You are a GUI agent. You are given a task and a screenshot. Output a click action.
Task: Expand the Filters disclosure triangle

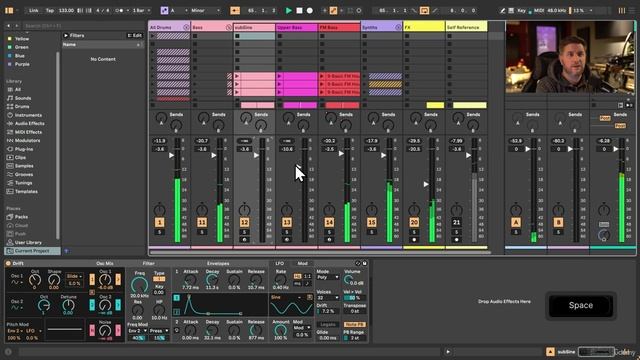pyautogui.click(x=66, y=36)
